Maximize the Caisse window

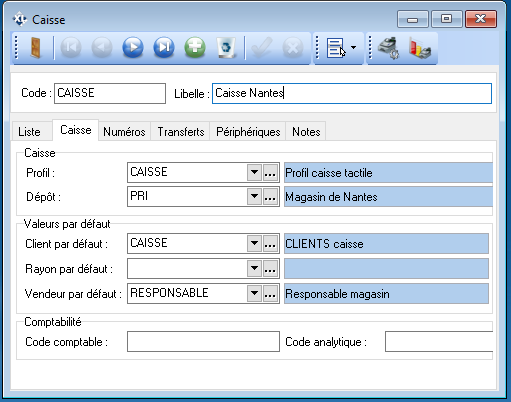447,19
